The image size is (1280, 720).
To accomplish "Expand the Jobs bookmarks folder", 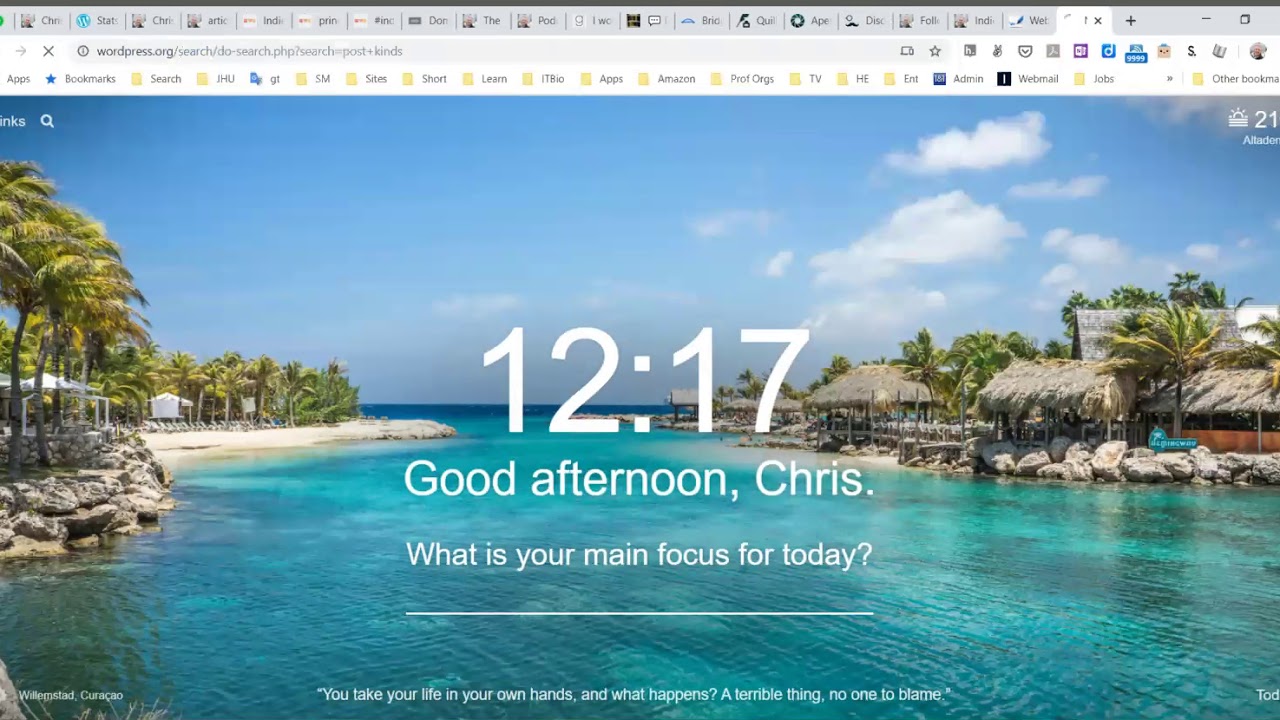I will 1094,79.
